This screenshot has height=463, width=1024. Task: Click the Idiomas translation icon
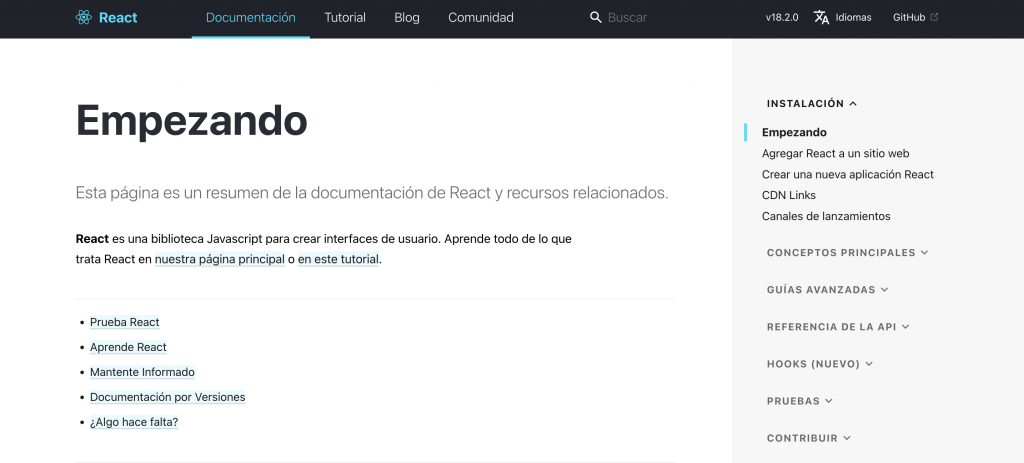(821, 17)
